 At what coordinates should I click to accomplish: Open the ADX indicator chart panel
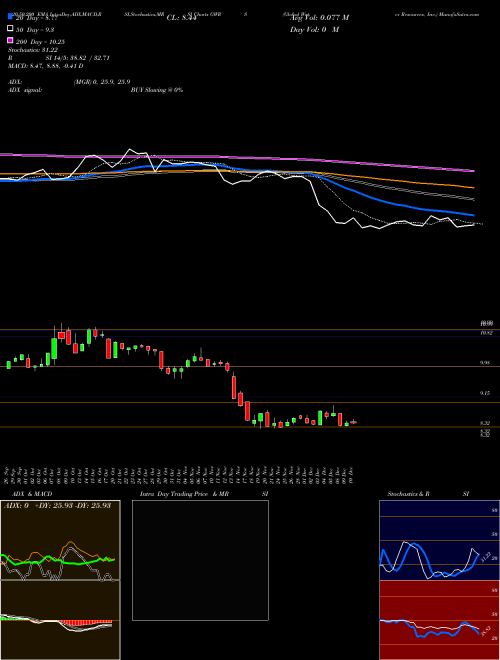[x=60, y=540]
